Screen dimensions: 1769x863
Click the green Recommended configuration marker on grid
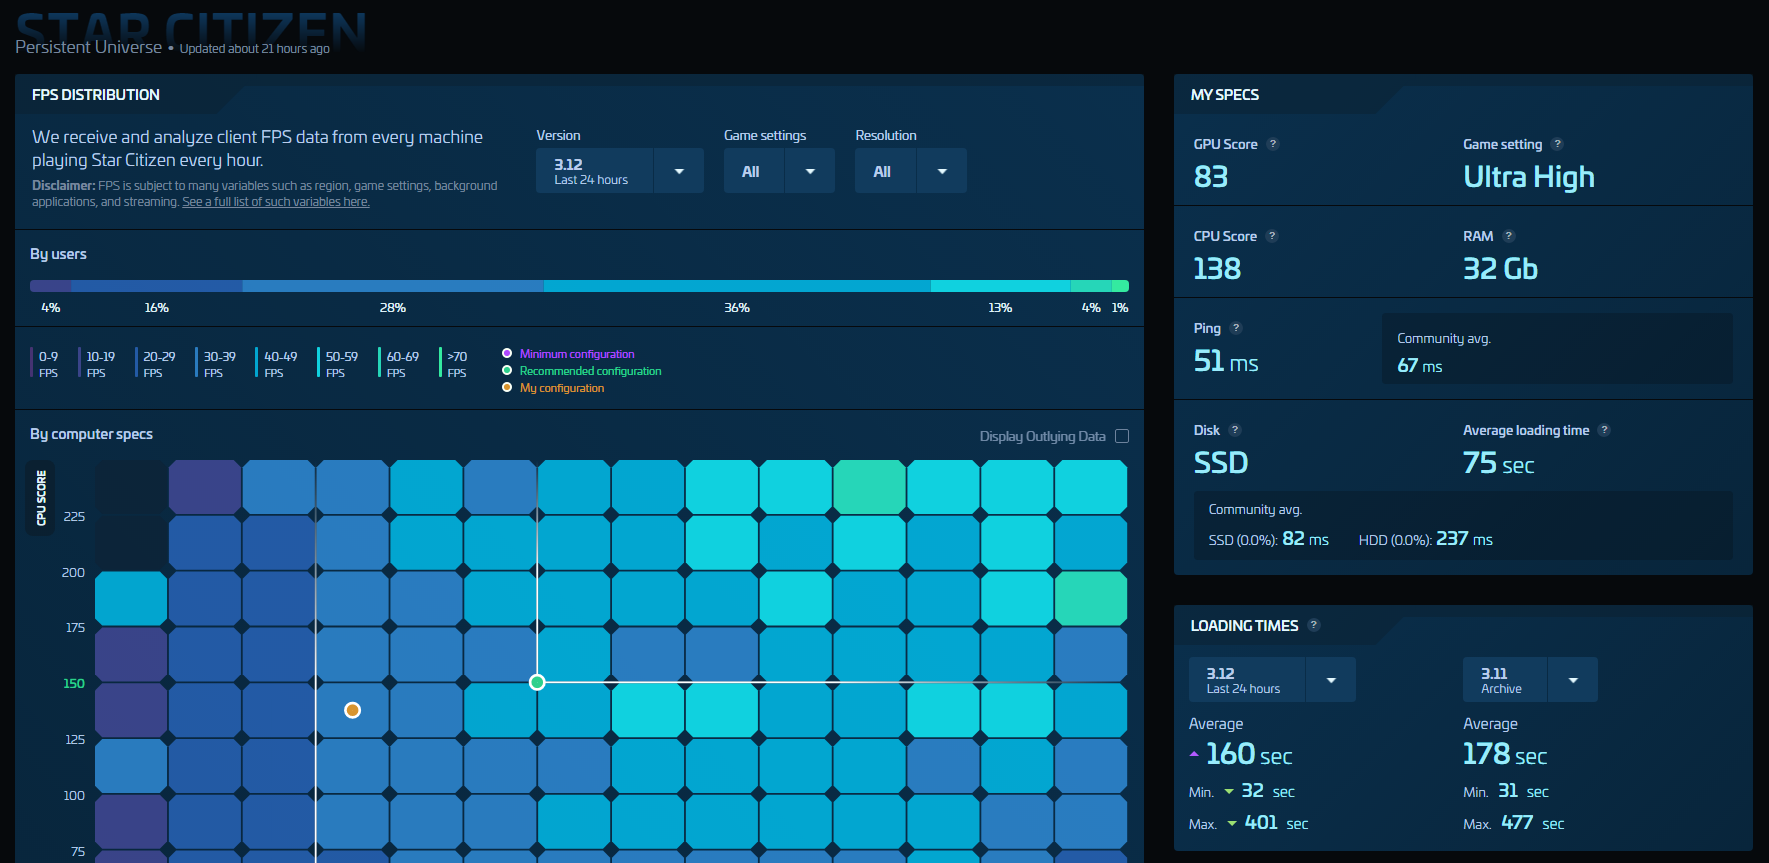tap(537, 682)
